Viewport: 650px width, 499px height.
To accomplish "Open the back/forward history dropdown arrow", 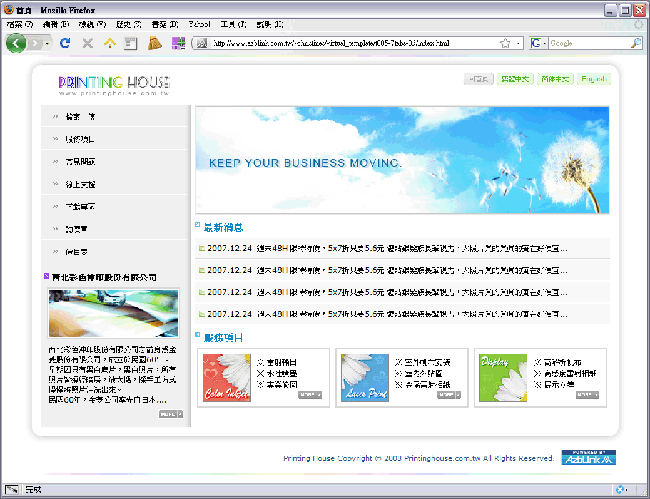I will (x=45, y=43).
